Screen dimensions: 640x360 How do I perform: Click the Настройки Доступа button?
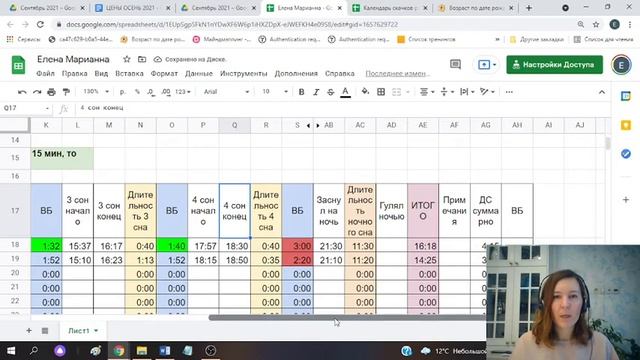554,64
